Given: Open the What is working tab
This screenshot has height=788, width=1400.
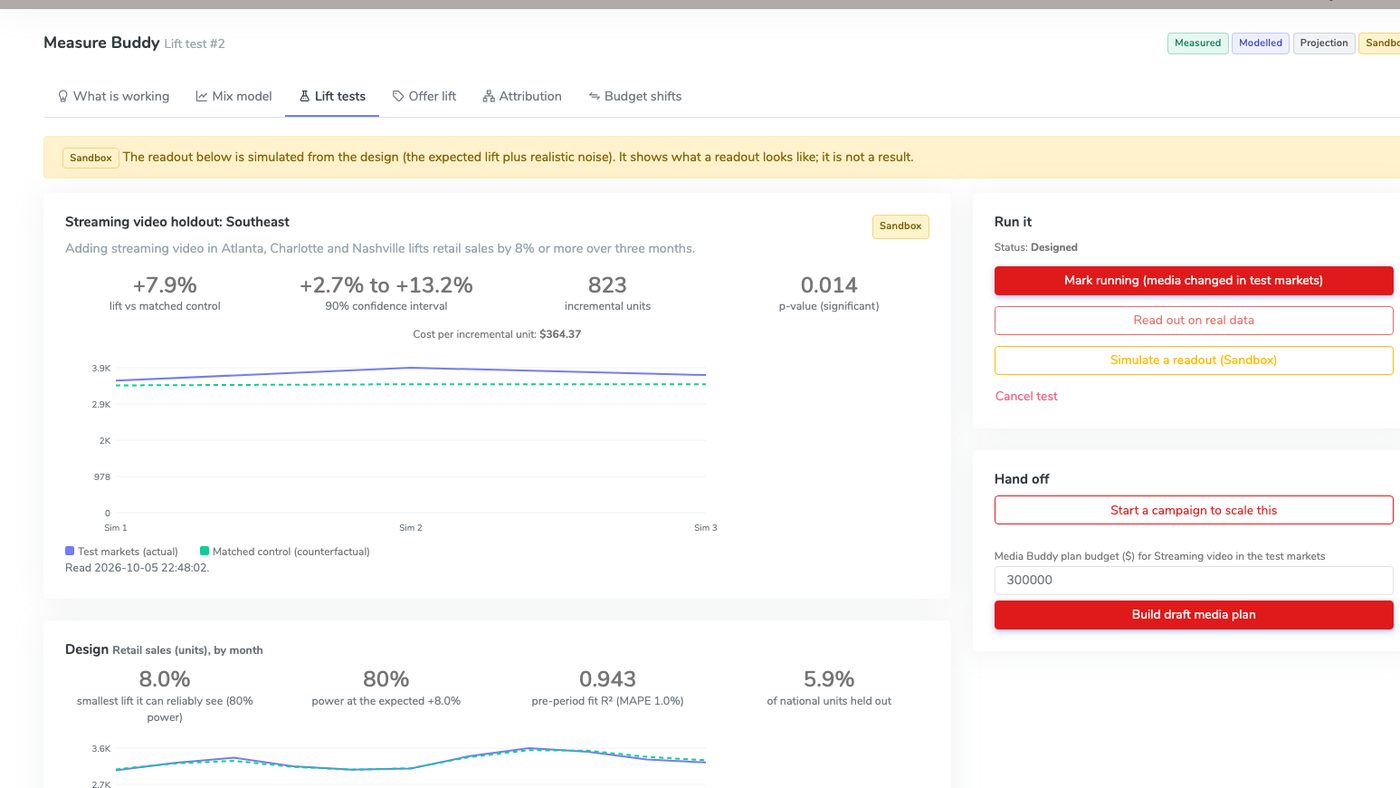Looking at the screenshot, I should click(x=113, y=96).
